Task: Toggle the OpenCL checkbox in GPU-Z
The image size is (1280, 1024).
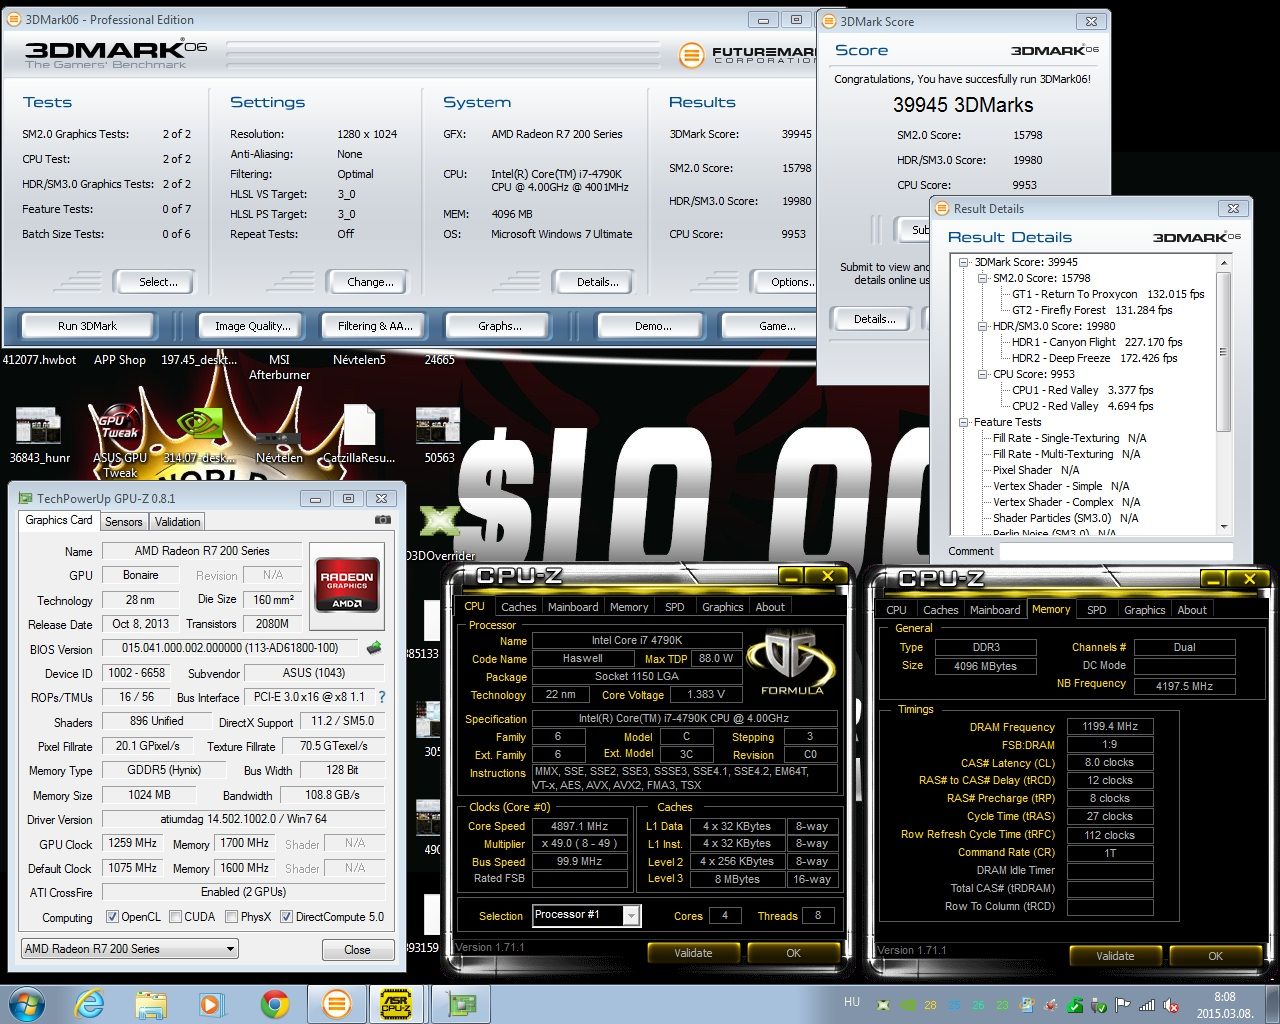Action: pyautogui.click(x=113, y=917)
